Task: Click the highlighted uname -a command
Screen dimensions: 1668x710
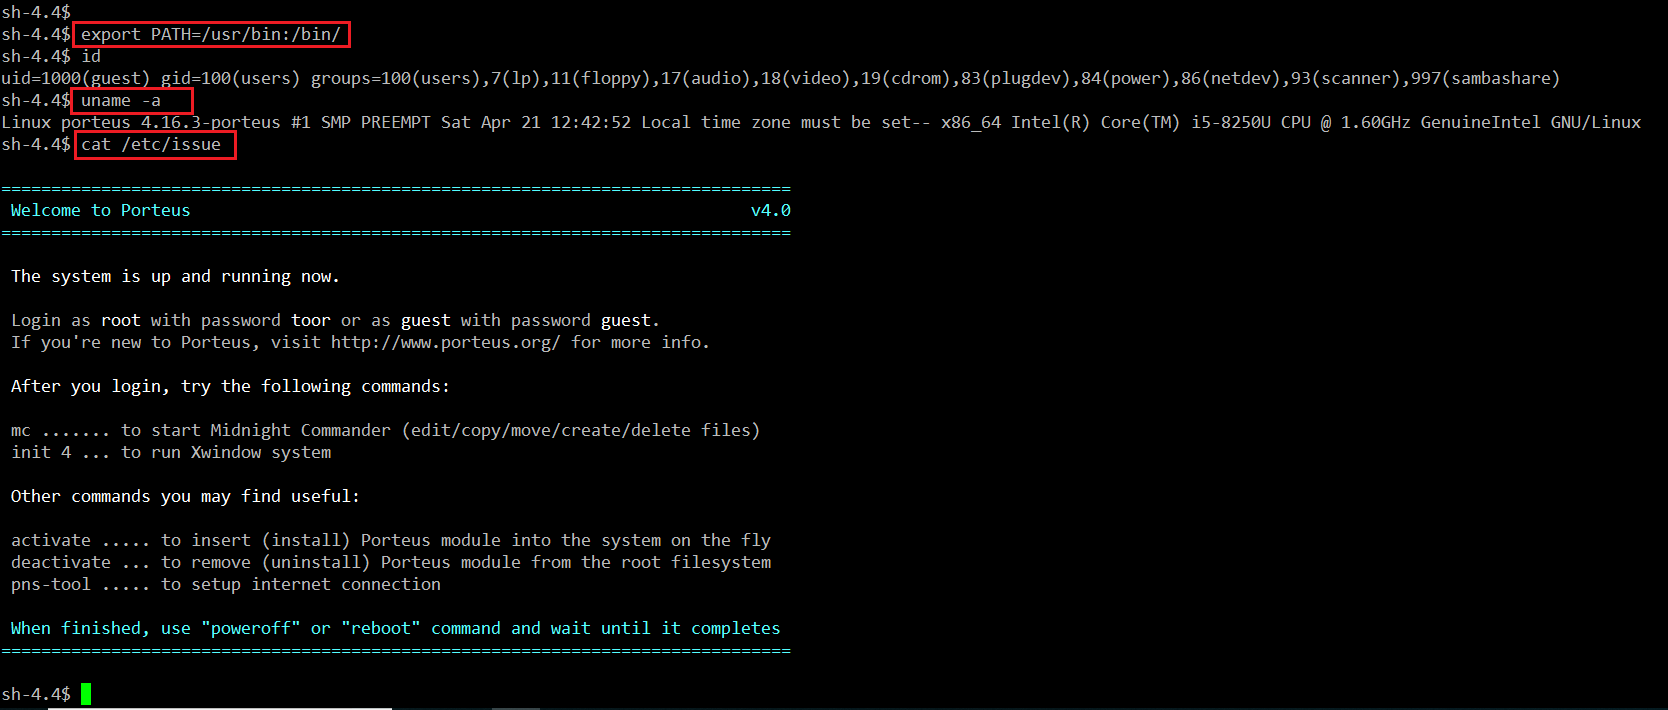Action: (x=121, y=100)
